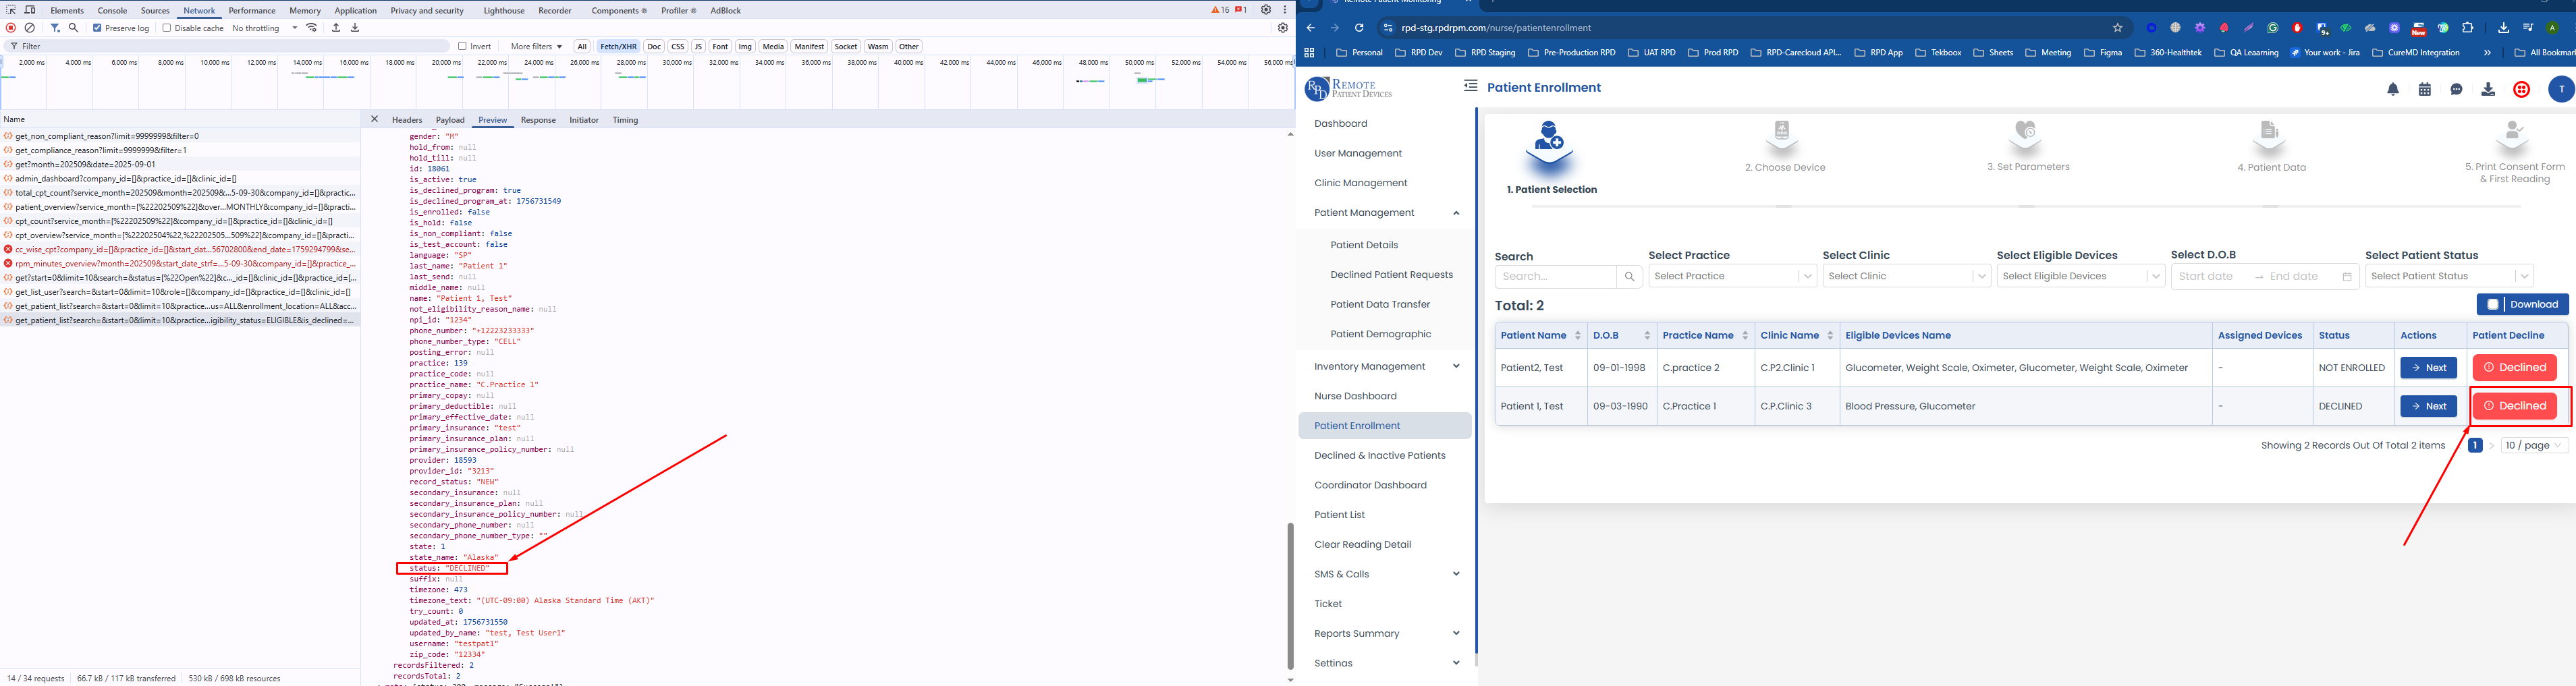2576x686 pixels.
Task: Stop recording network log
Action: click(11, 28)
